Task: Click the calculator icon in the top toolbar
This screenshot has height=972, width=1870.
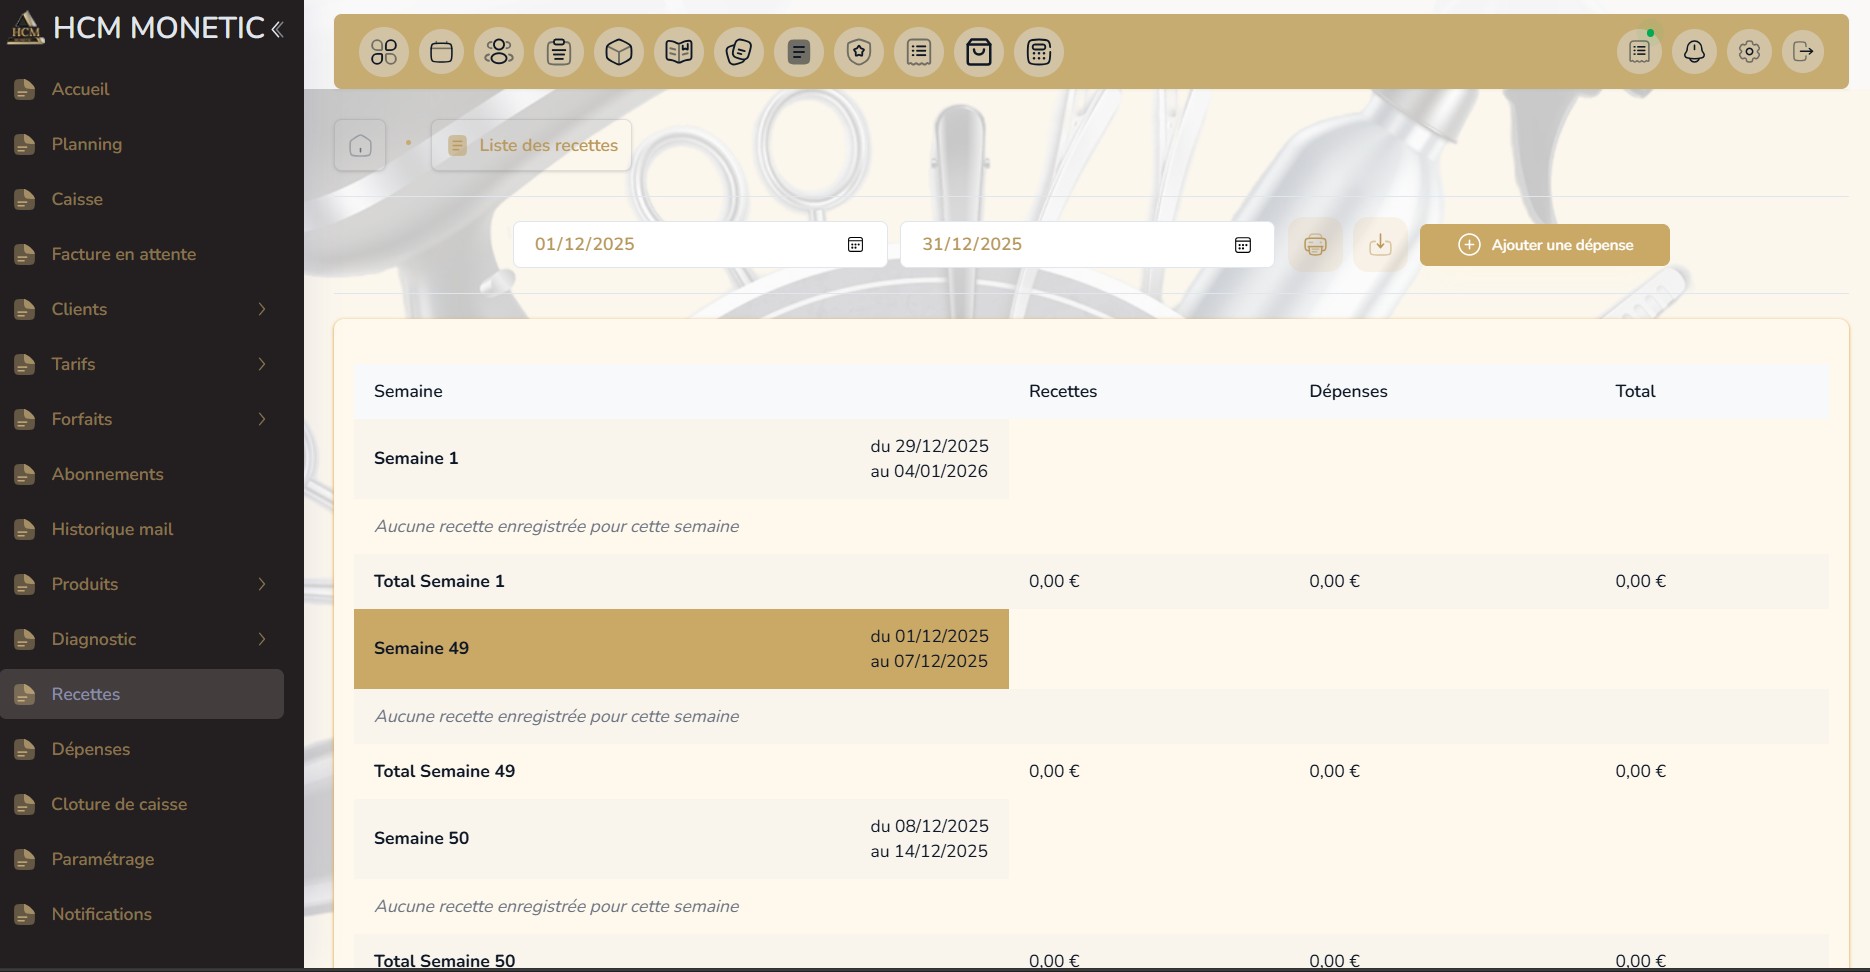Action: coord(1039,52)
